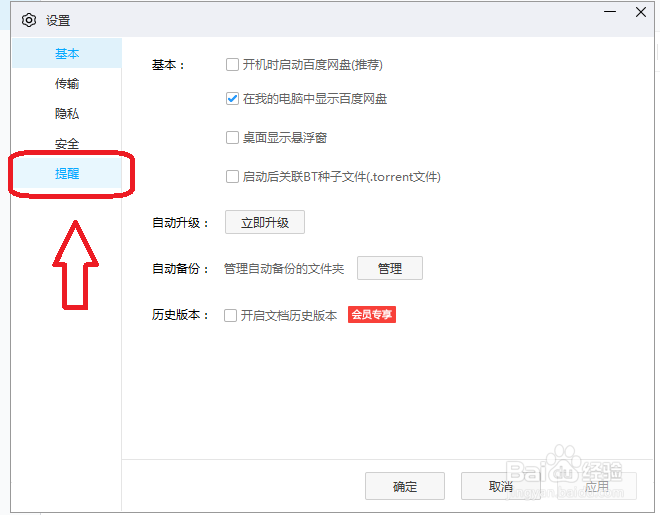The height and width of the screenshot is (515, 660).
Task: Enable 开启文档历史版本 checkbox
Action: coord(230,315)
